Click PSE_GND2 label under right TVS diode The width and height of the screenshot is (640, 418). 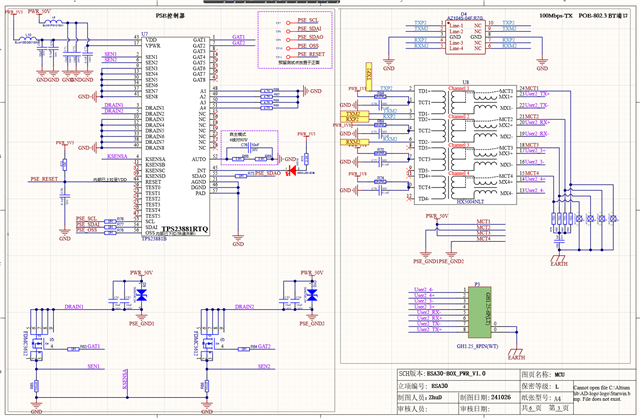pos(312,323)
